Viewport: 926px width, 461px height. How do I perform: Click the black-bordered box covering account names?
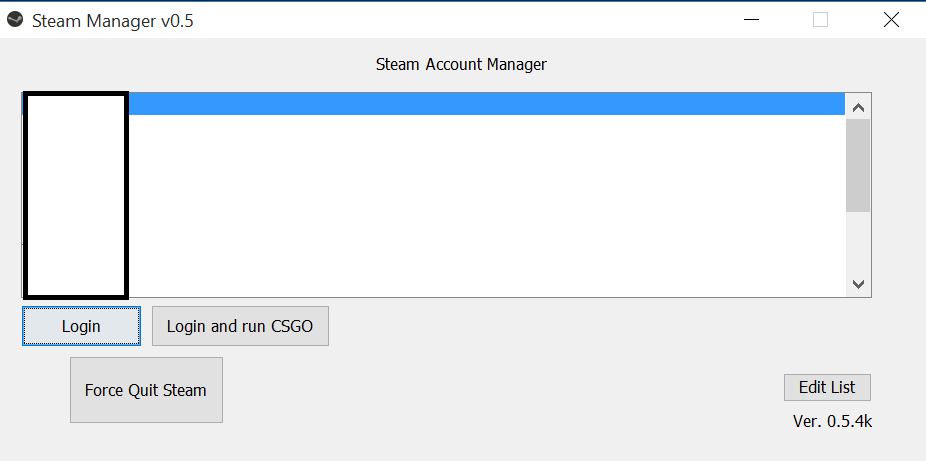click(76, 195)
